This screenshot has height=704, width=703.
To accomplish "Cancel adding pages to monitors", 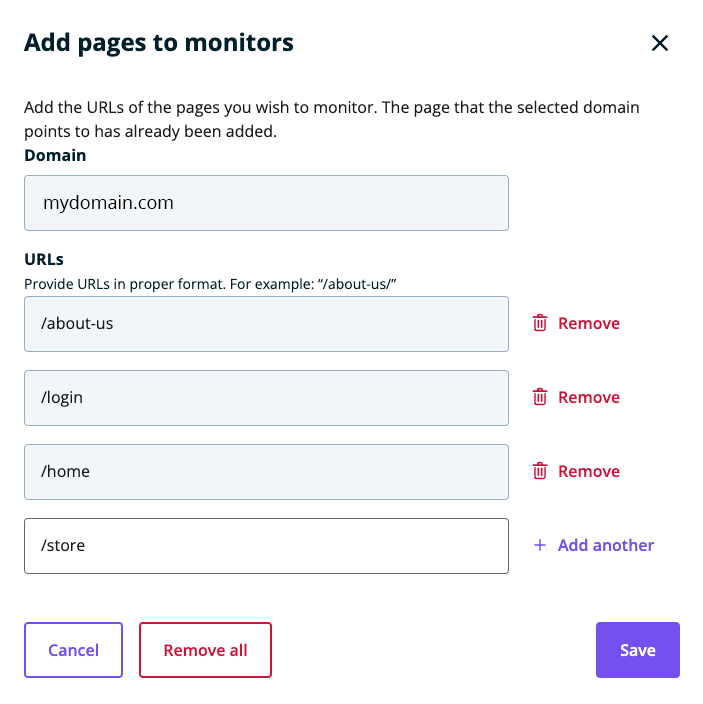I will (73, 650).
